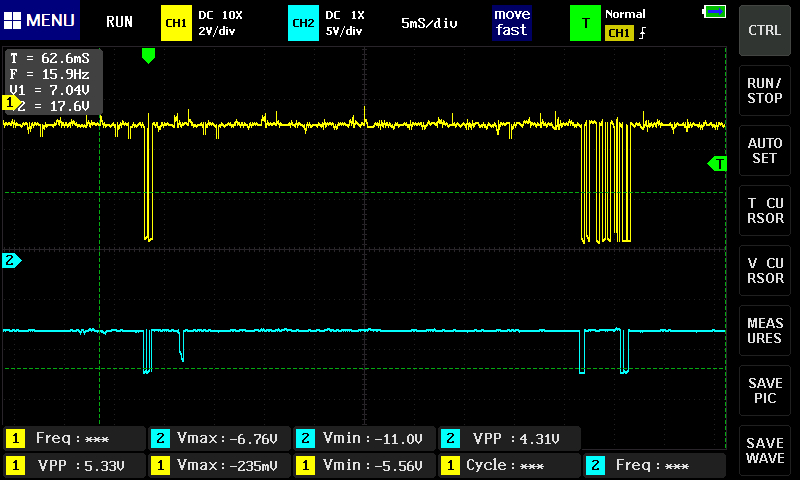The width and height of the screenshot is (800, 480).
Task: Click the battery status icon
Action: pyautogui.click(x=714, y=11)
